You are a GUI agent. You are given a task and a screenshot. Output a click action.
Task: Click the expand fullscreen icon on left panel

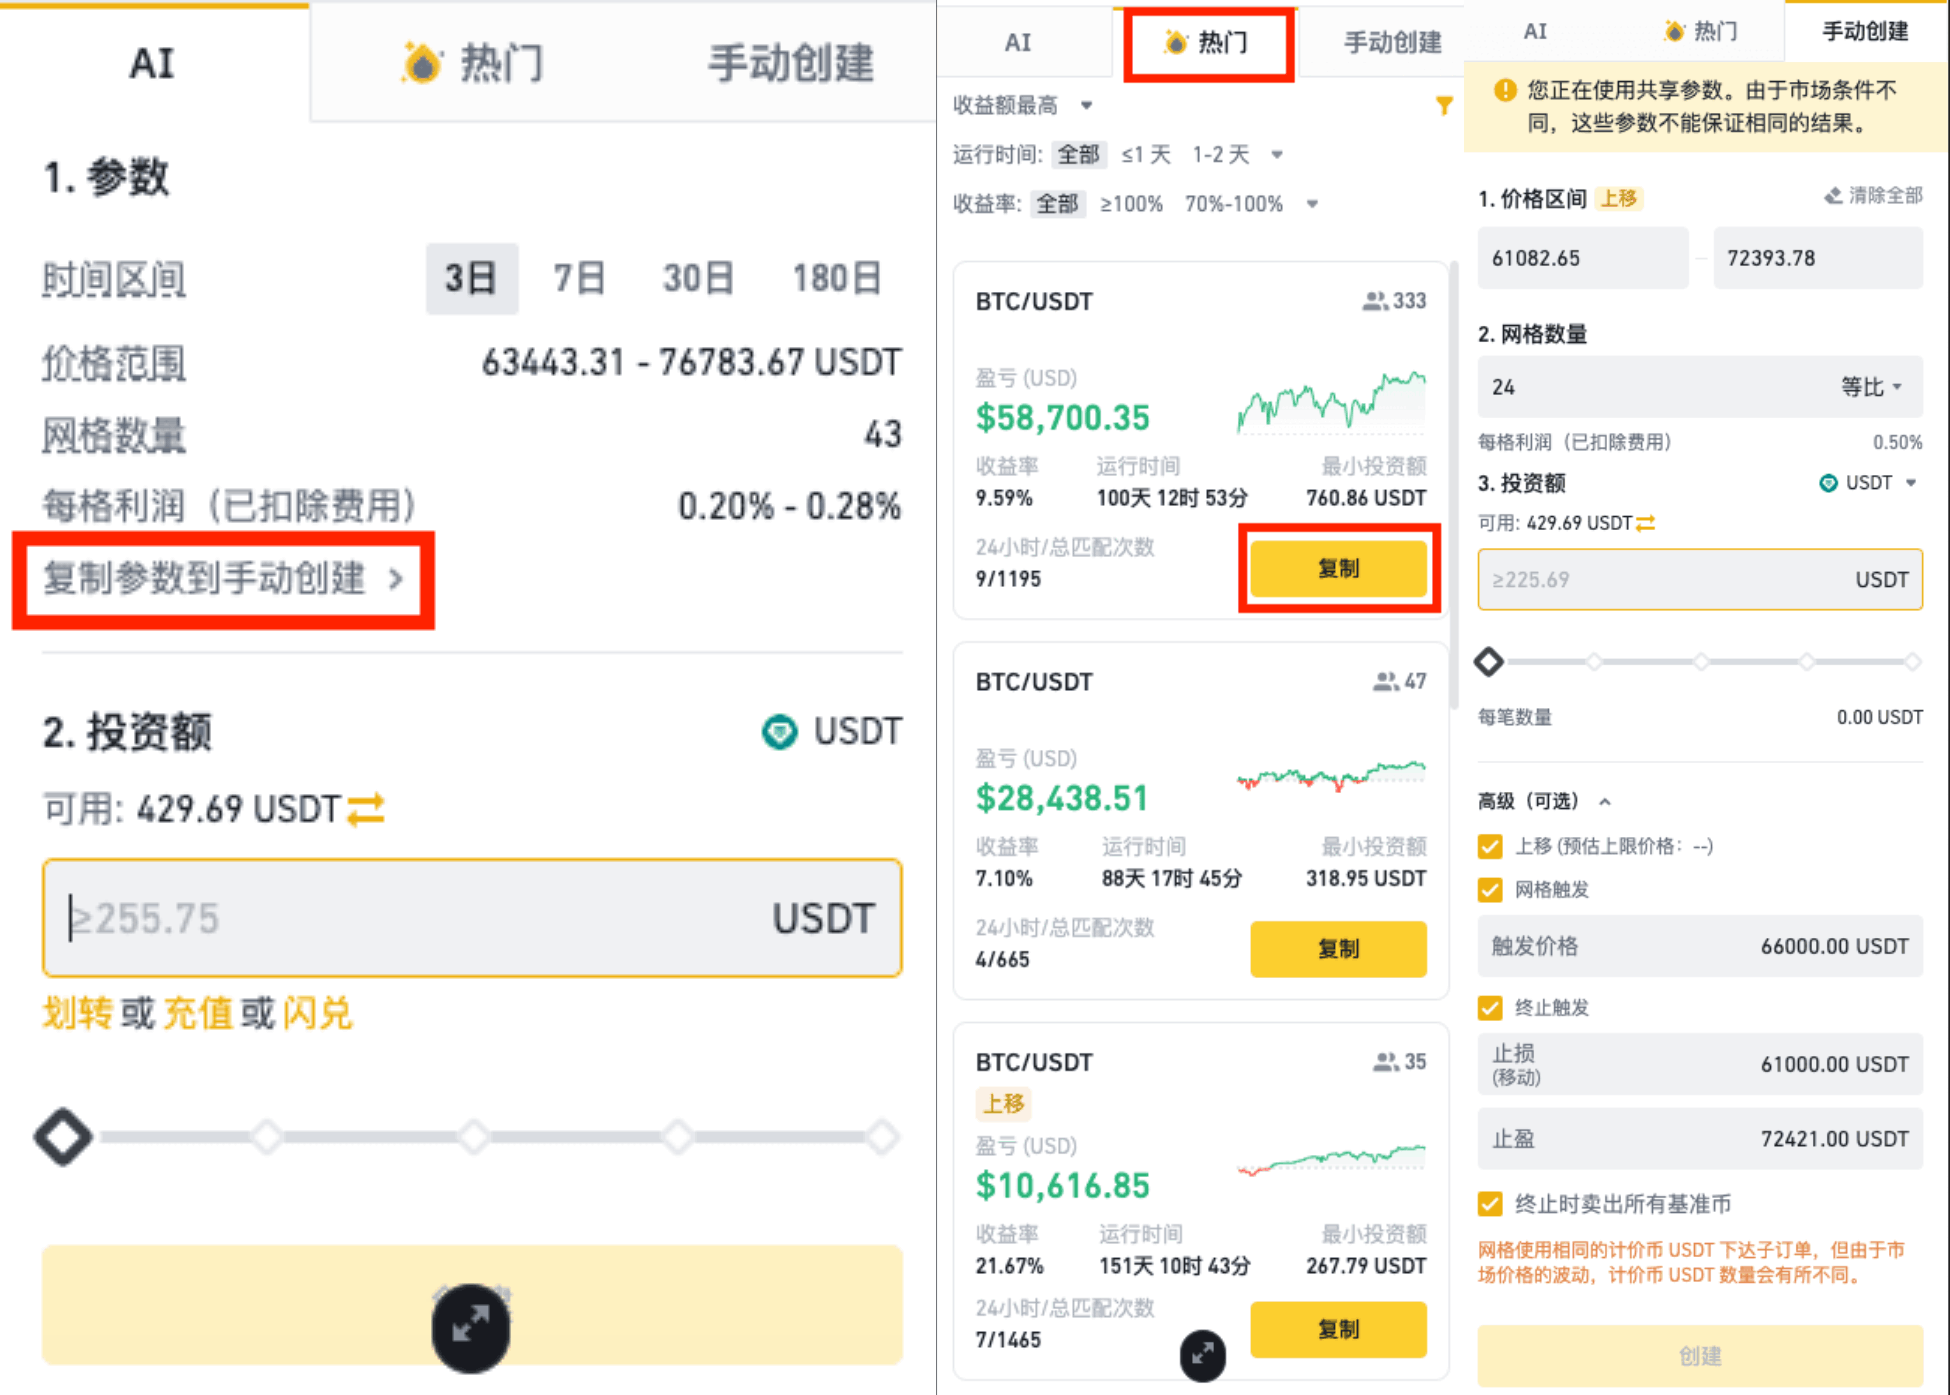coord(470,1327)
